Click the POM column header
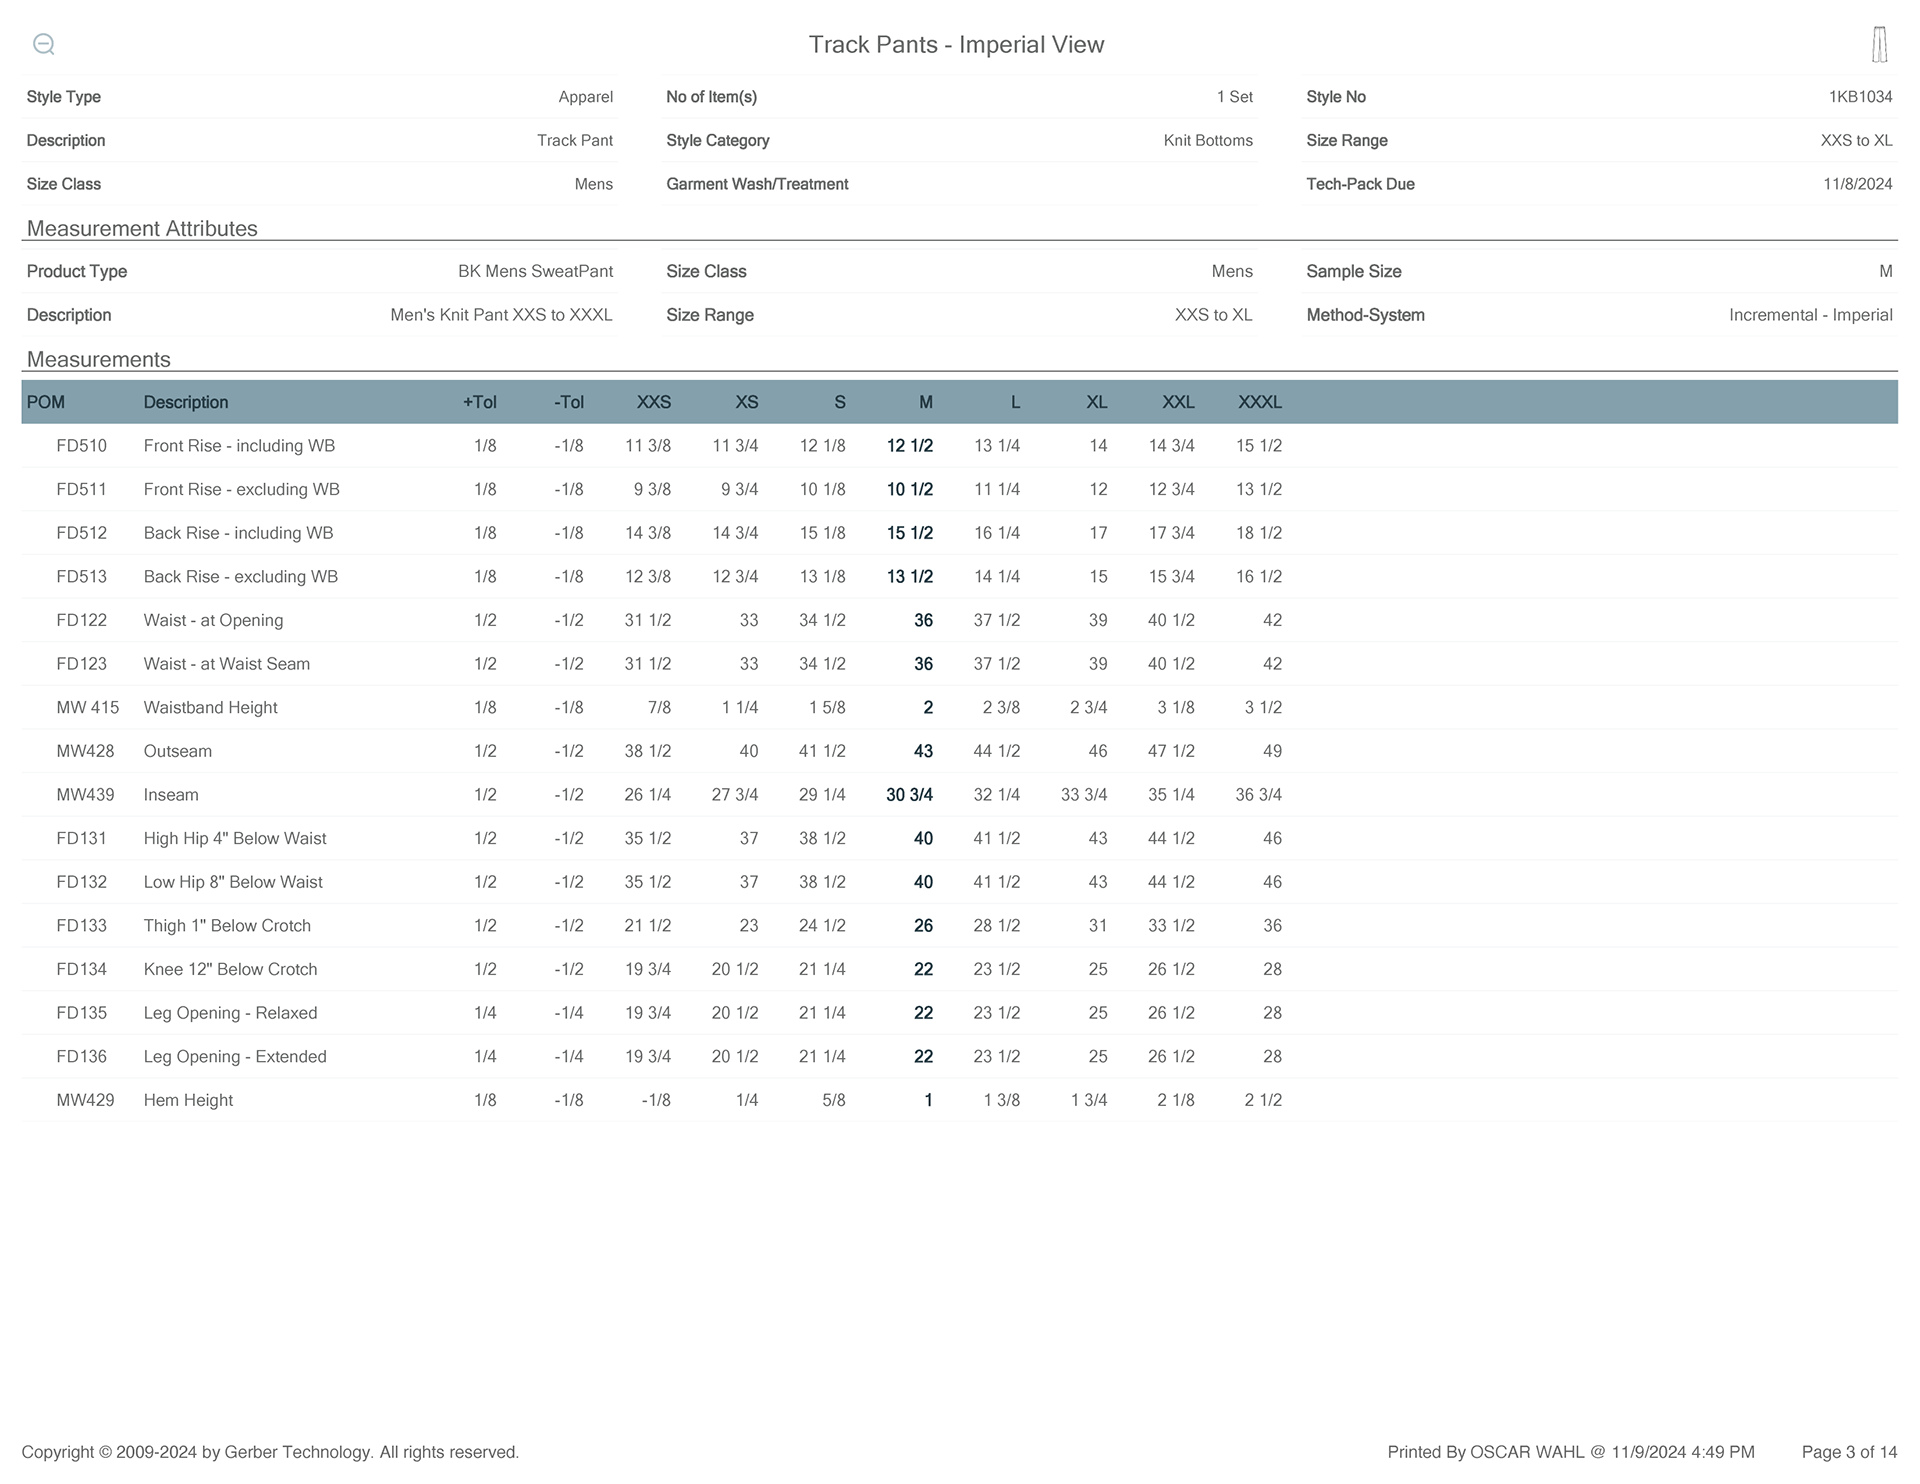 click(46, 402)
